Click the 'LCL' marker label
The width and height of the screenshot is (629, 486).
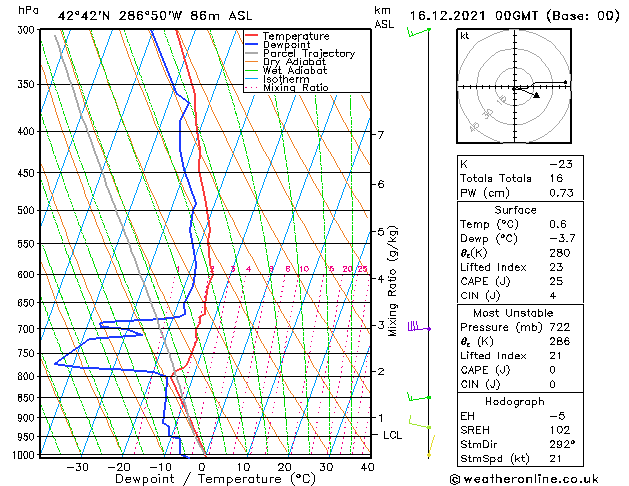[392, 435]
